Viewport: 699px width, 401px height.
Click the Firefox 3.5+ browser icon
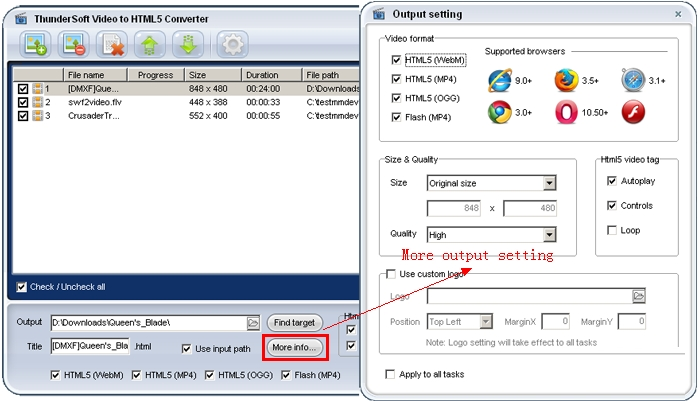coord(566,81)
